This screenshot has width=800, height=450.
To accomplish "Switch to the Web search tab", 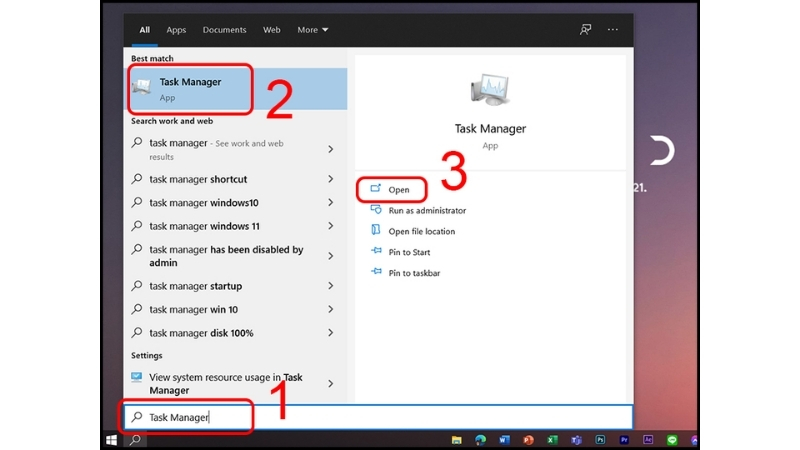I will [271, 30].
